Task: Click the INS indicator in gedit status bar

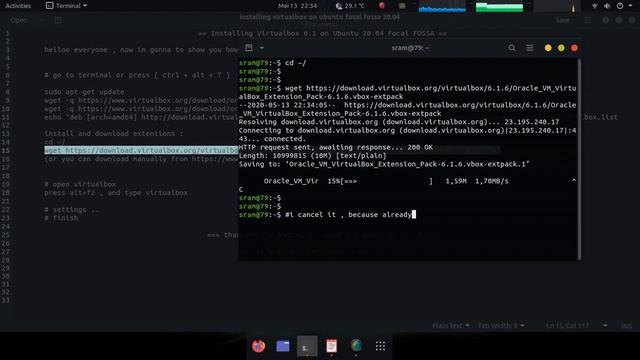Action: click(x=626, y=326)
